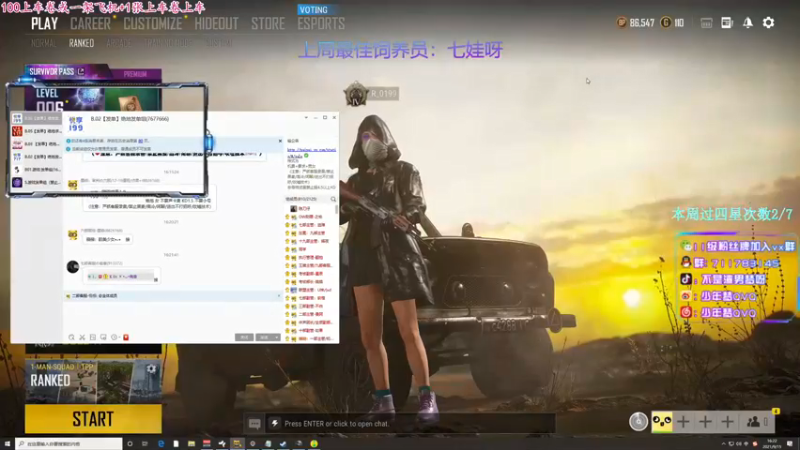
Task: Open the PUBG settings gear icon
Action: click(768, 23)
